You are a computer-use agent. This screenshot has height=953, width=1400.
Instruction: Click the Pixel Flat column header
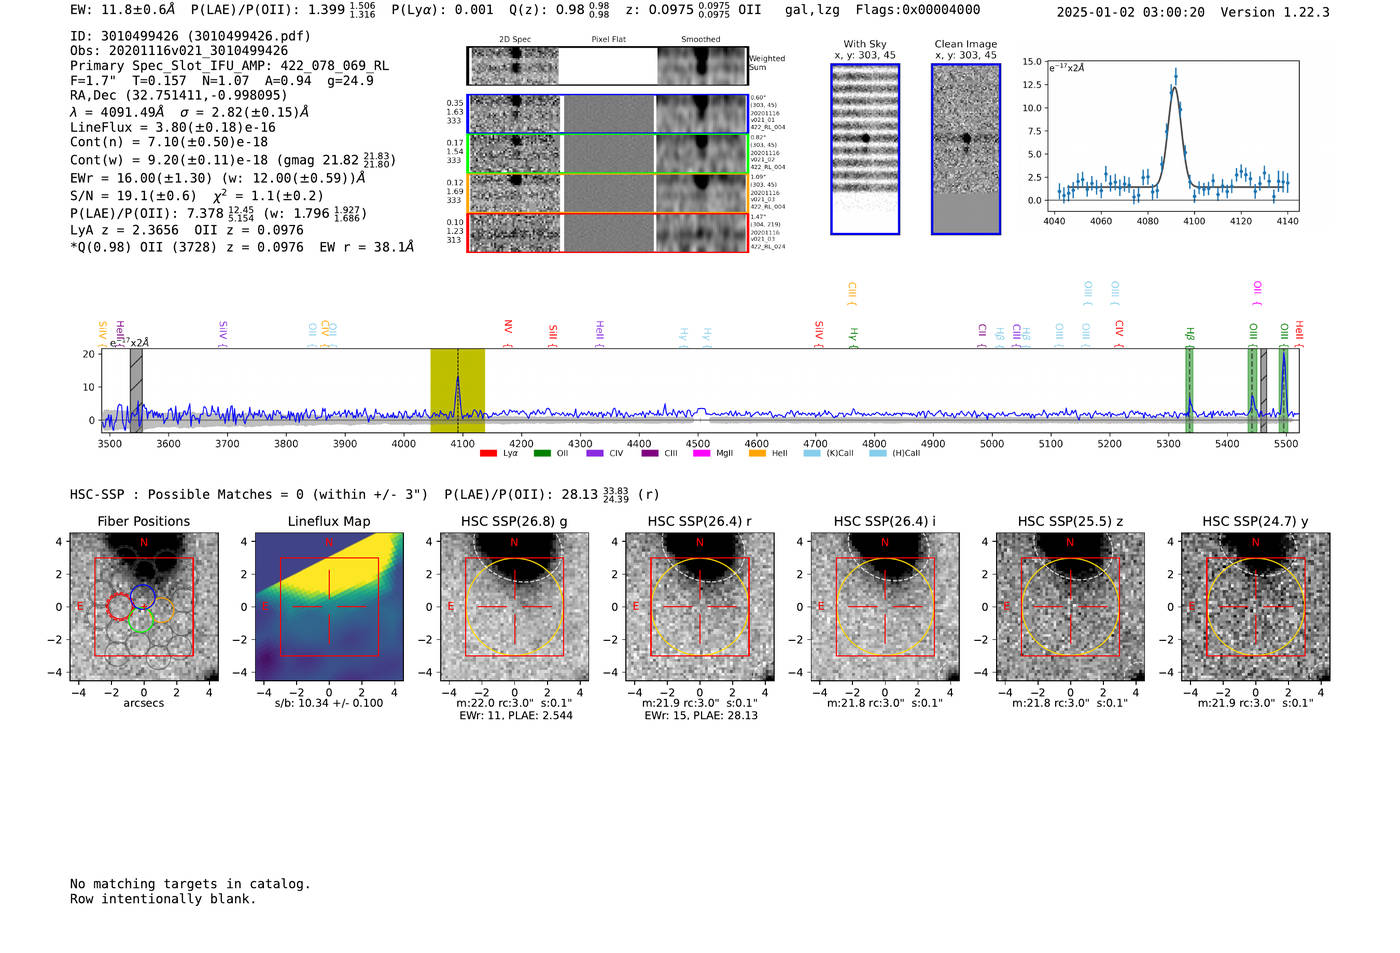tap(608, 40)
